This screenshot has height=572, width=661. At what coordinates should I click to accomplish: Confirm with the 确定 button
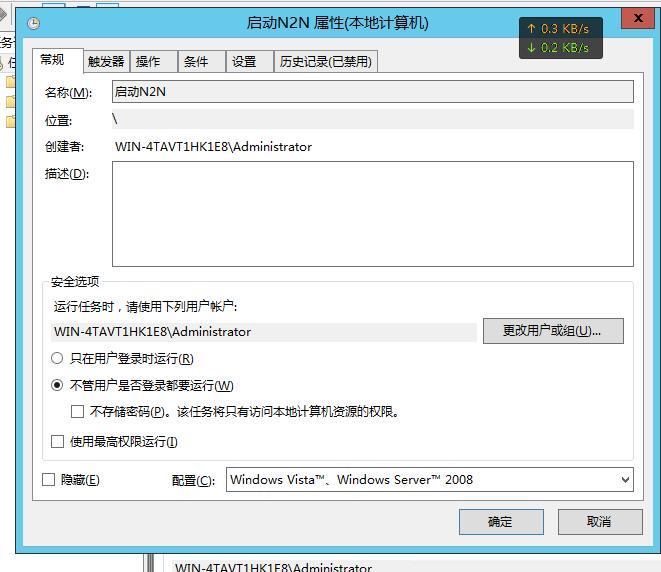[500, 521]
